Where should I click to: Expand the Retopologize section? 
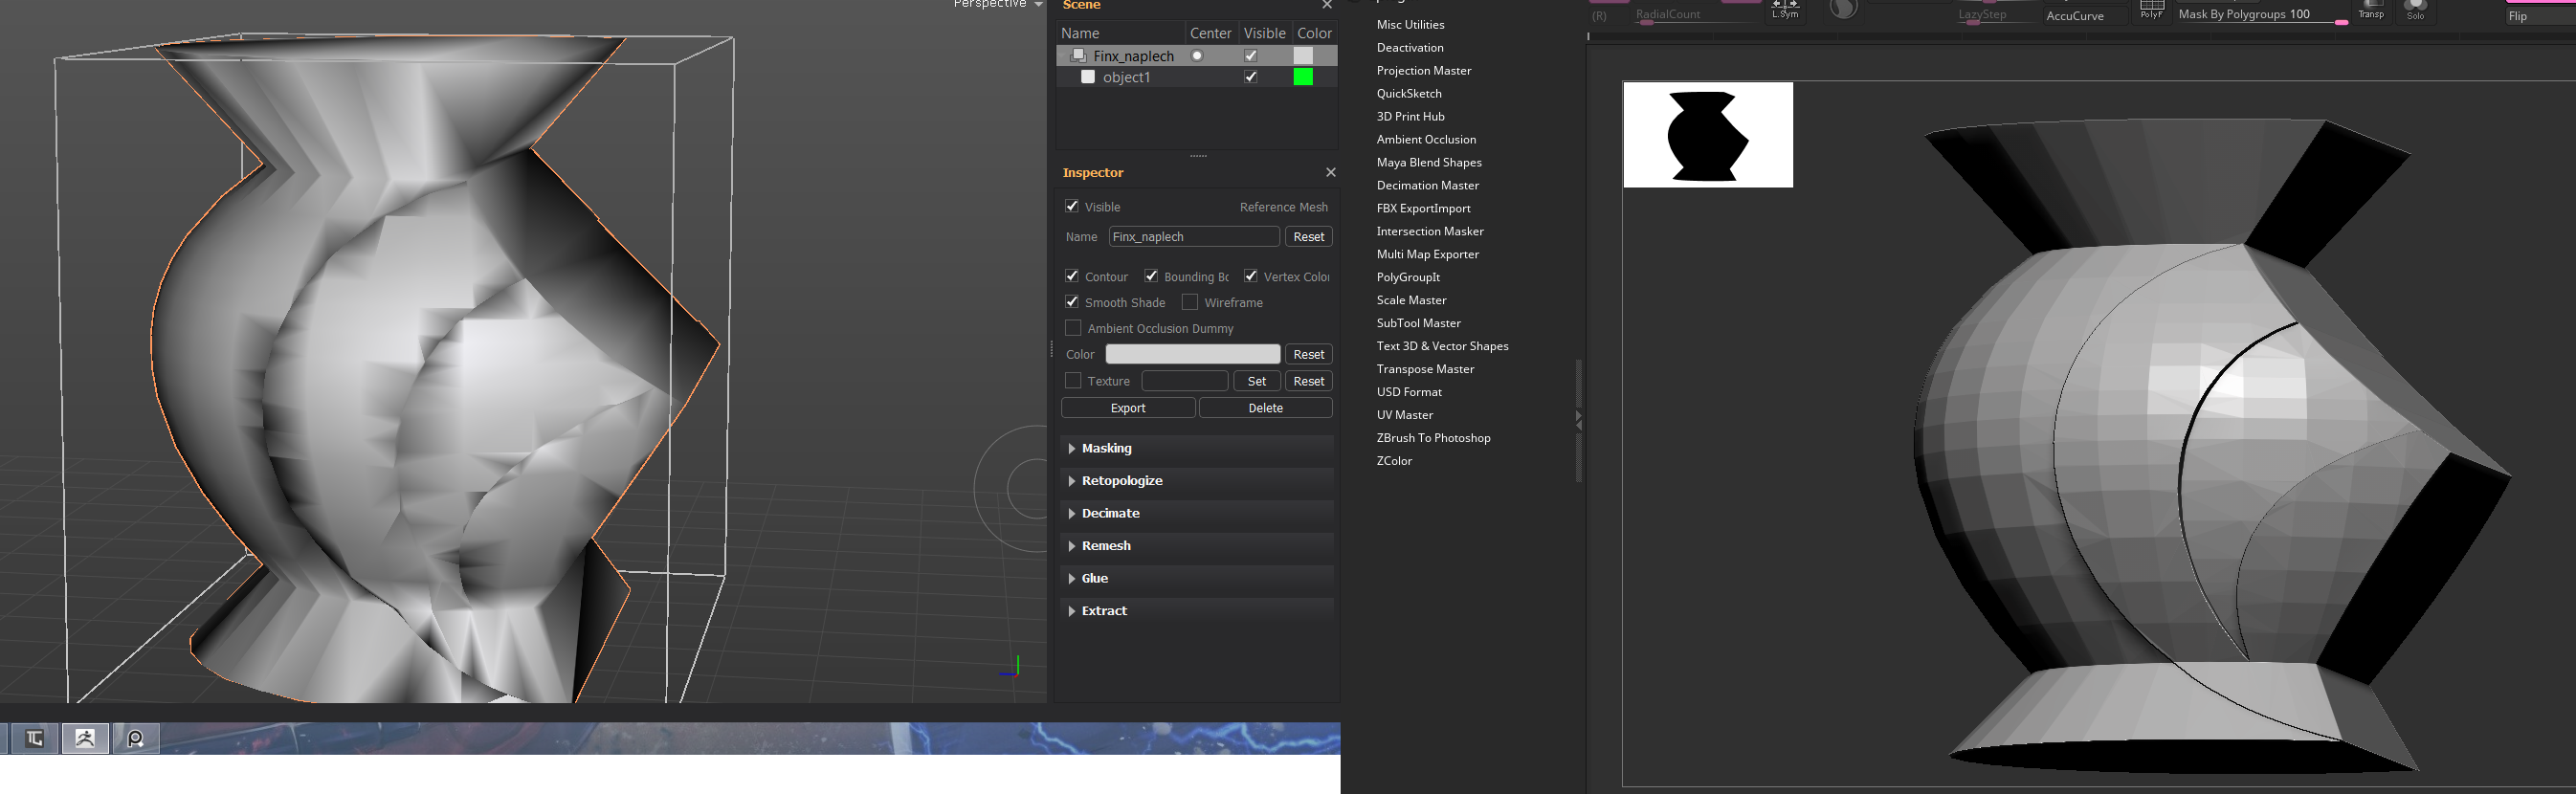coord(1121,481)
